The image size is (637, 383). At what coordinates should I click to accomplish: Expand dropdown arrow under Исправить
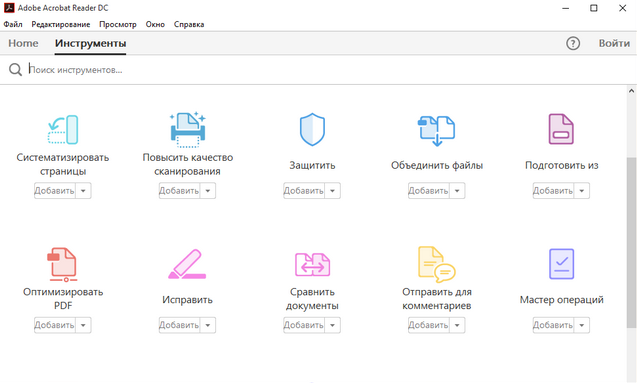pos(208,325)
